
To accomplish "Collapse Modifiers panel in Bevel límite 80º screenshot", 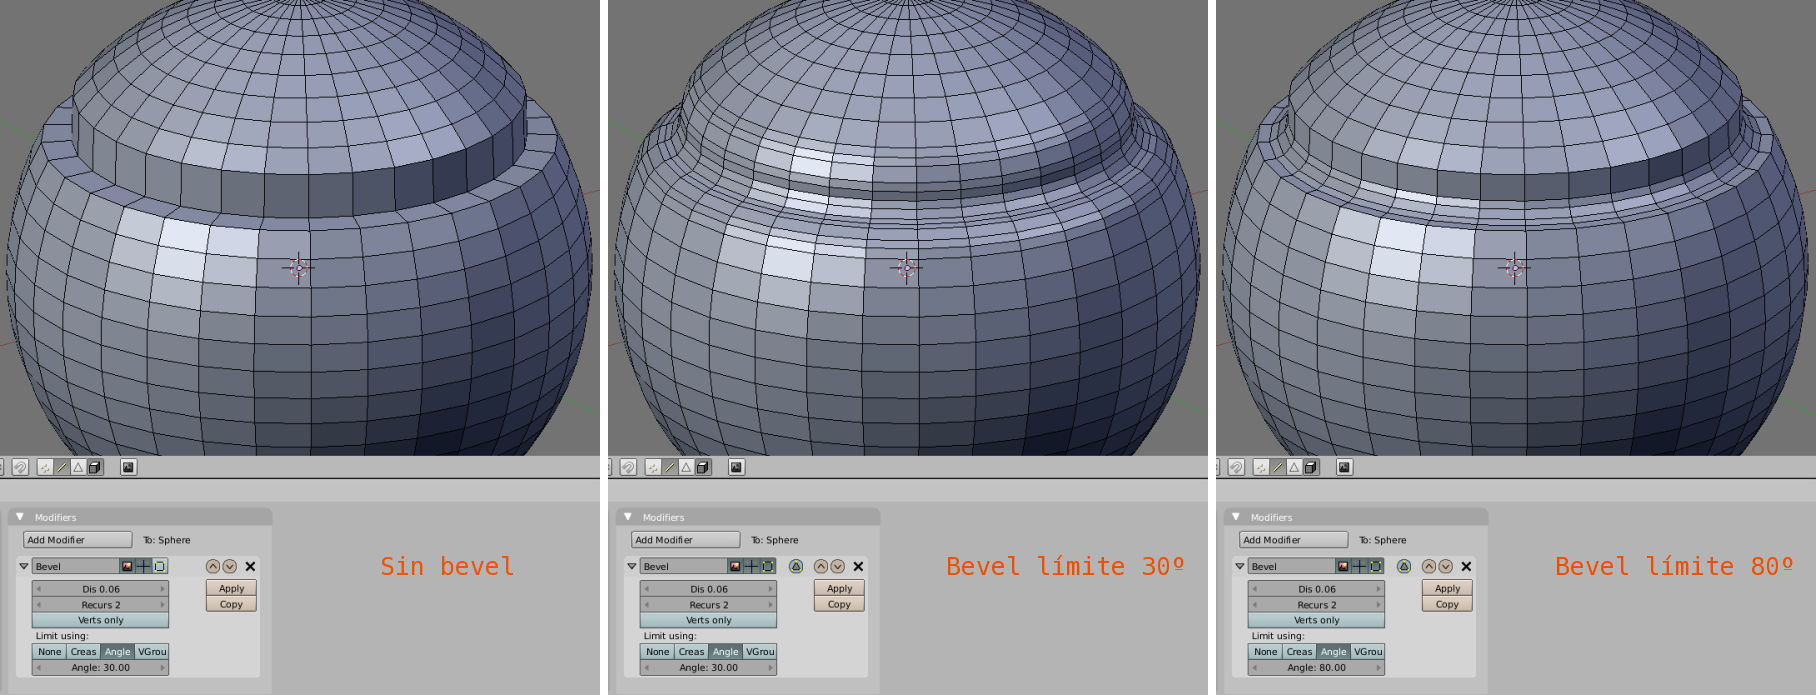I will (x=1236, y=517).
